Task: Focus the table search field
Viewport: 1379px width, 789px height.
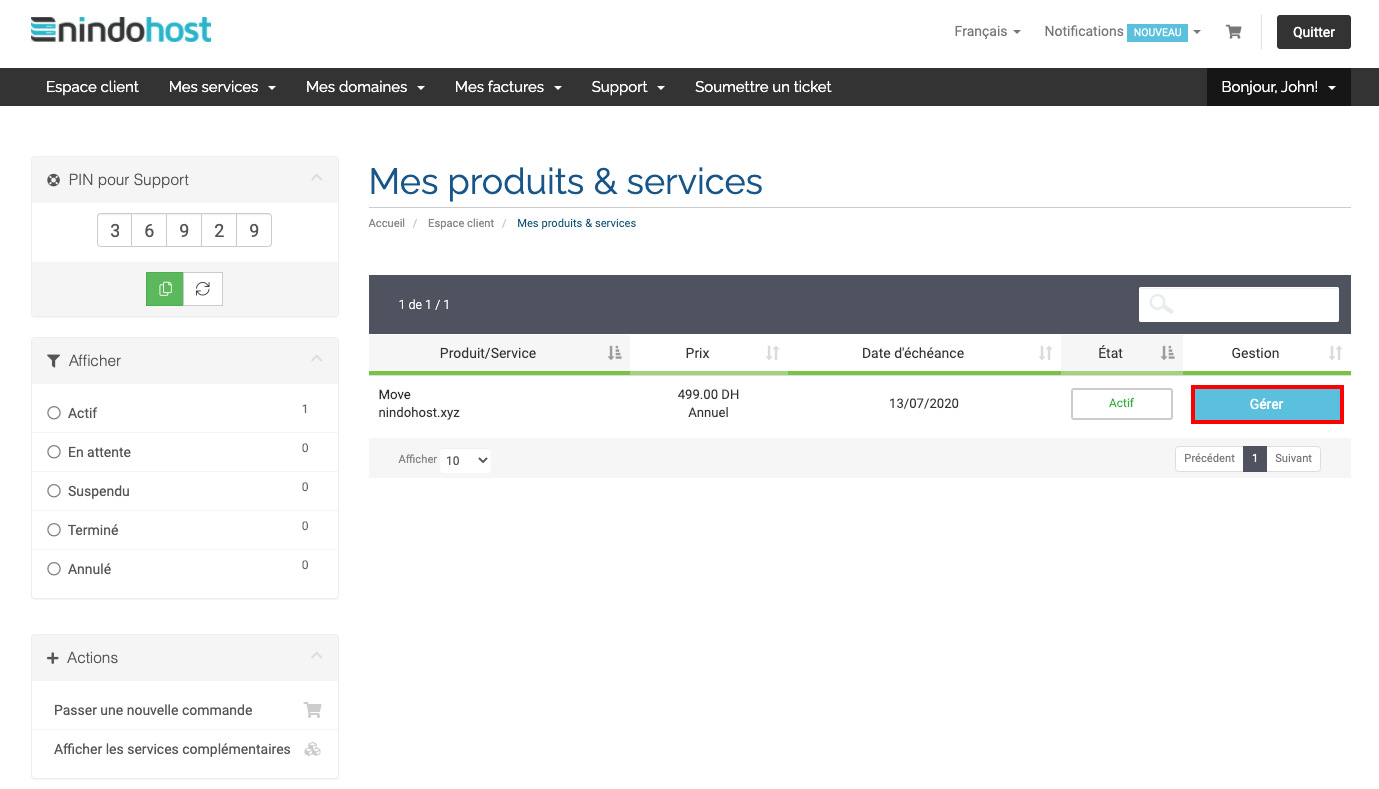Action: (x=1239, y=304)
